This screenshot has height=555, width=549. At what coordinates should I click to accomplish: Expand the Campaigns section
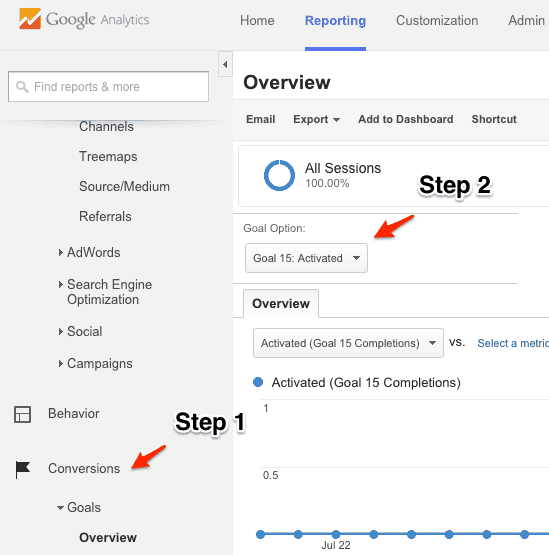coord(96,364)
